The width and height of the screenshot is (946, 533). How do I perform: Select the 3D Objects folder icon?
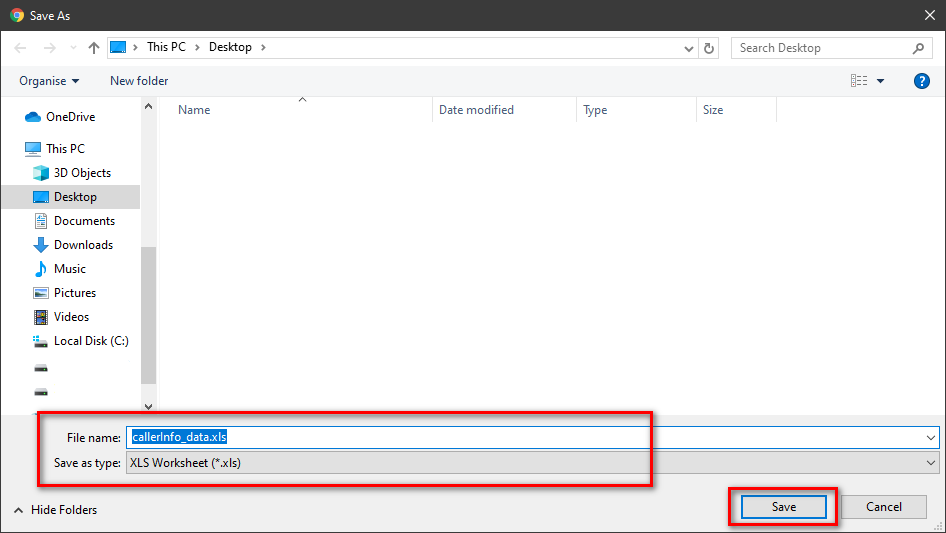pos(41,173)
